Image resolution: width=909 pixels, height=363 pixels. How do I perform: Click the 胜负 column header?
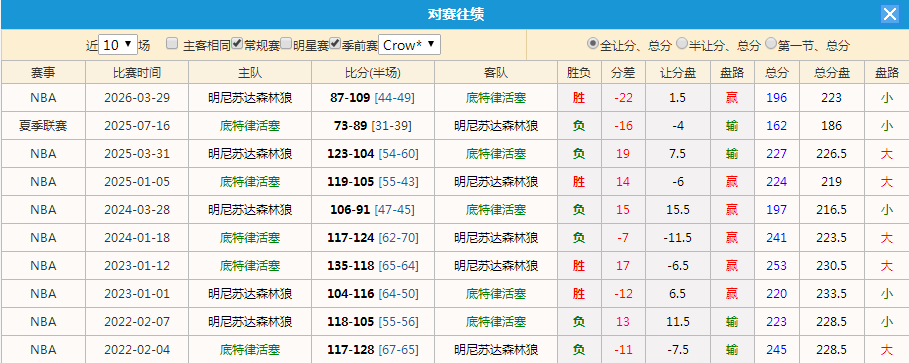(579, 72)
